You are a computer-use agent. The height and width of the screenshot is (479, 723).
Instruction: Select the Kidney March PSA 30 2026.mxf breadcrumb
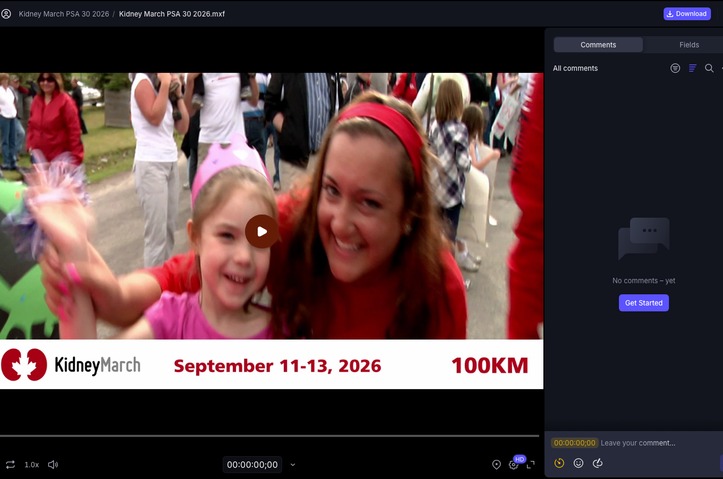coord(172,14)
